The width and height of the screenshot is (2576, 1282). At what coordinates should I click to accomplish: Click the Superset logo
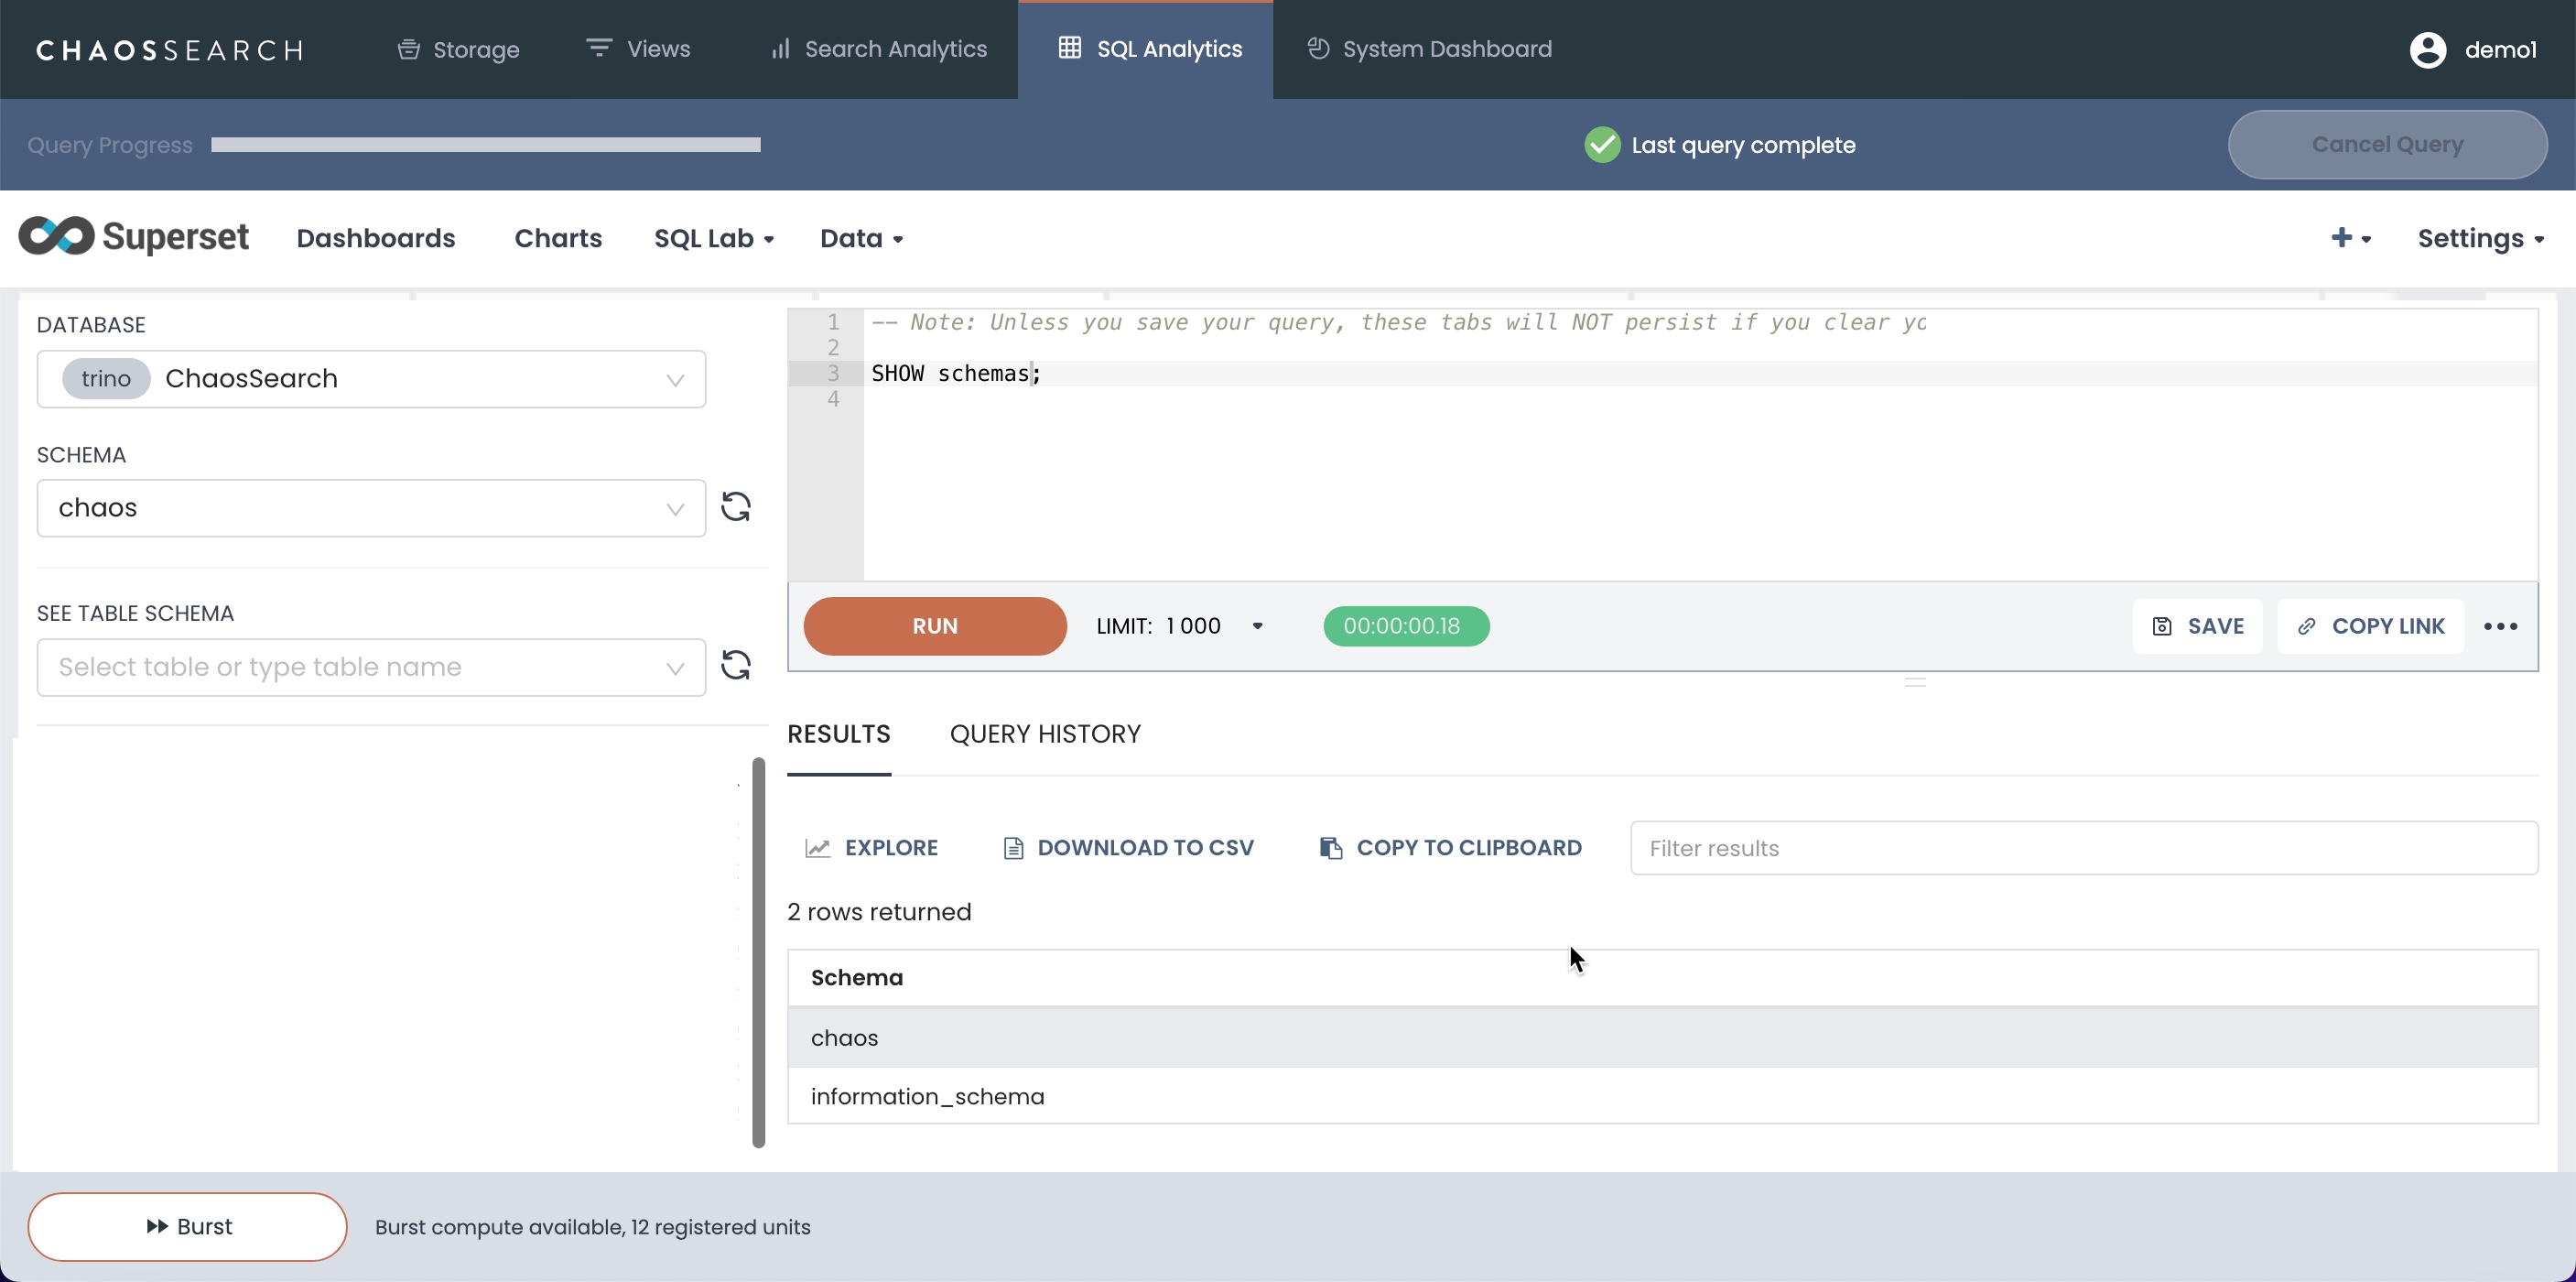(x=133, y=237)
